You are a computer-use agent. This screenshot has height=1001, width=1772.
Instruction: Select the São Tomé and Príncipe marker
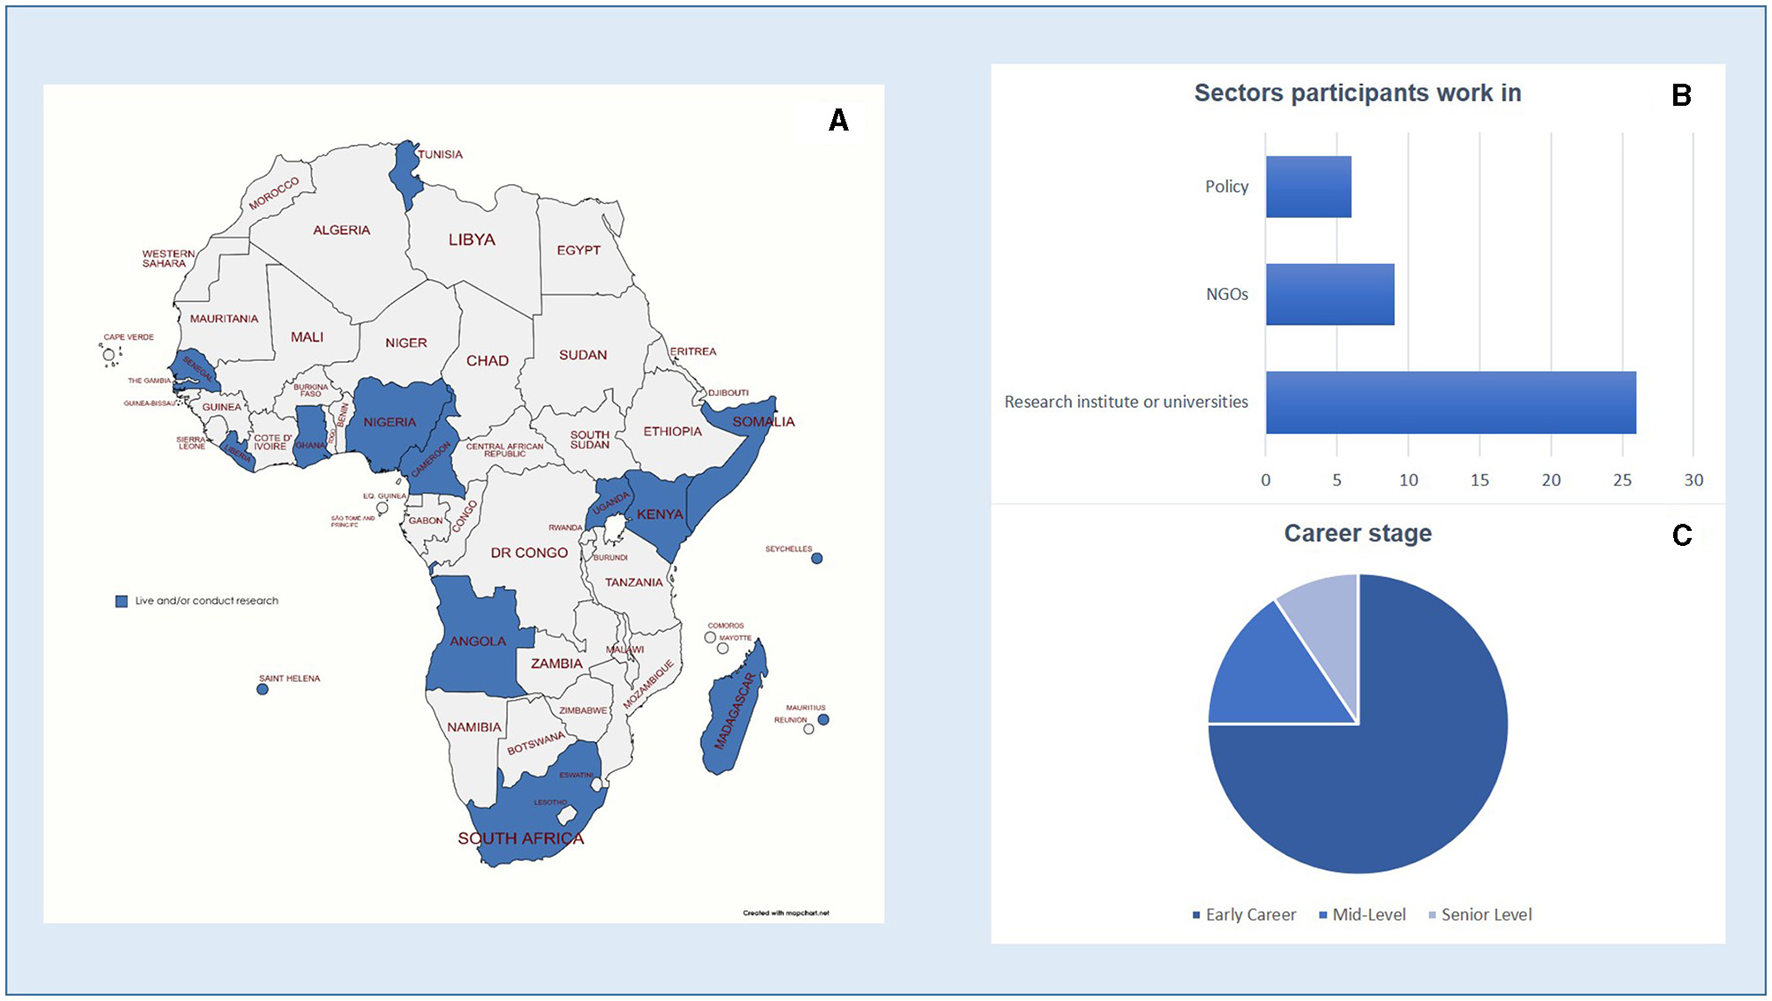[382, 508]
